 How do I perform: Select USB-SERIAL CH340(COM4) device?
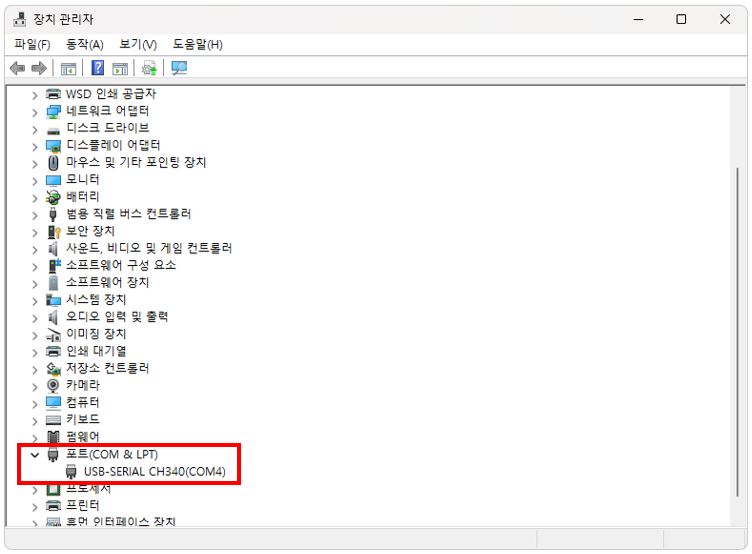click(x=154, y=471)
